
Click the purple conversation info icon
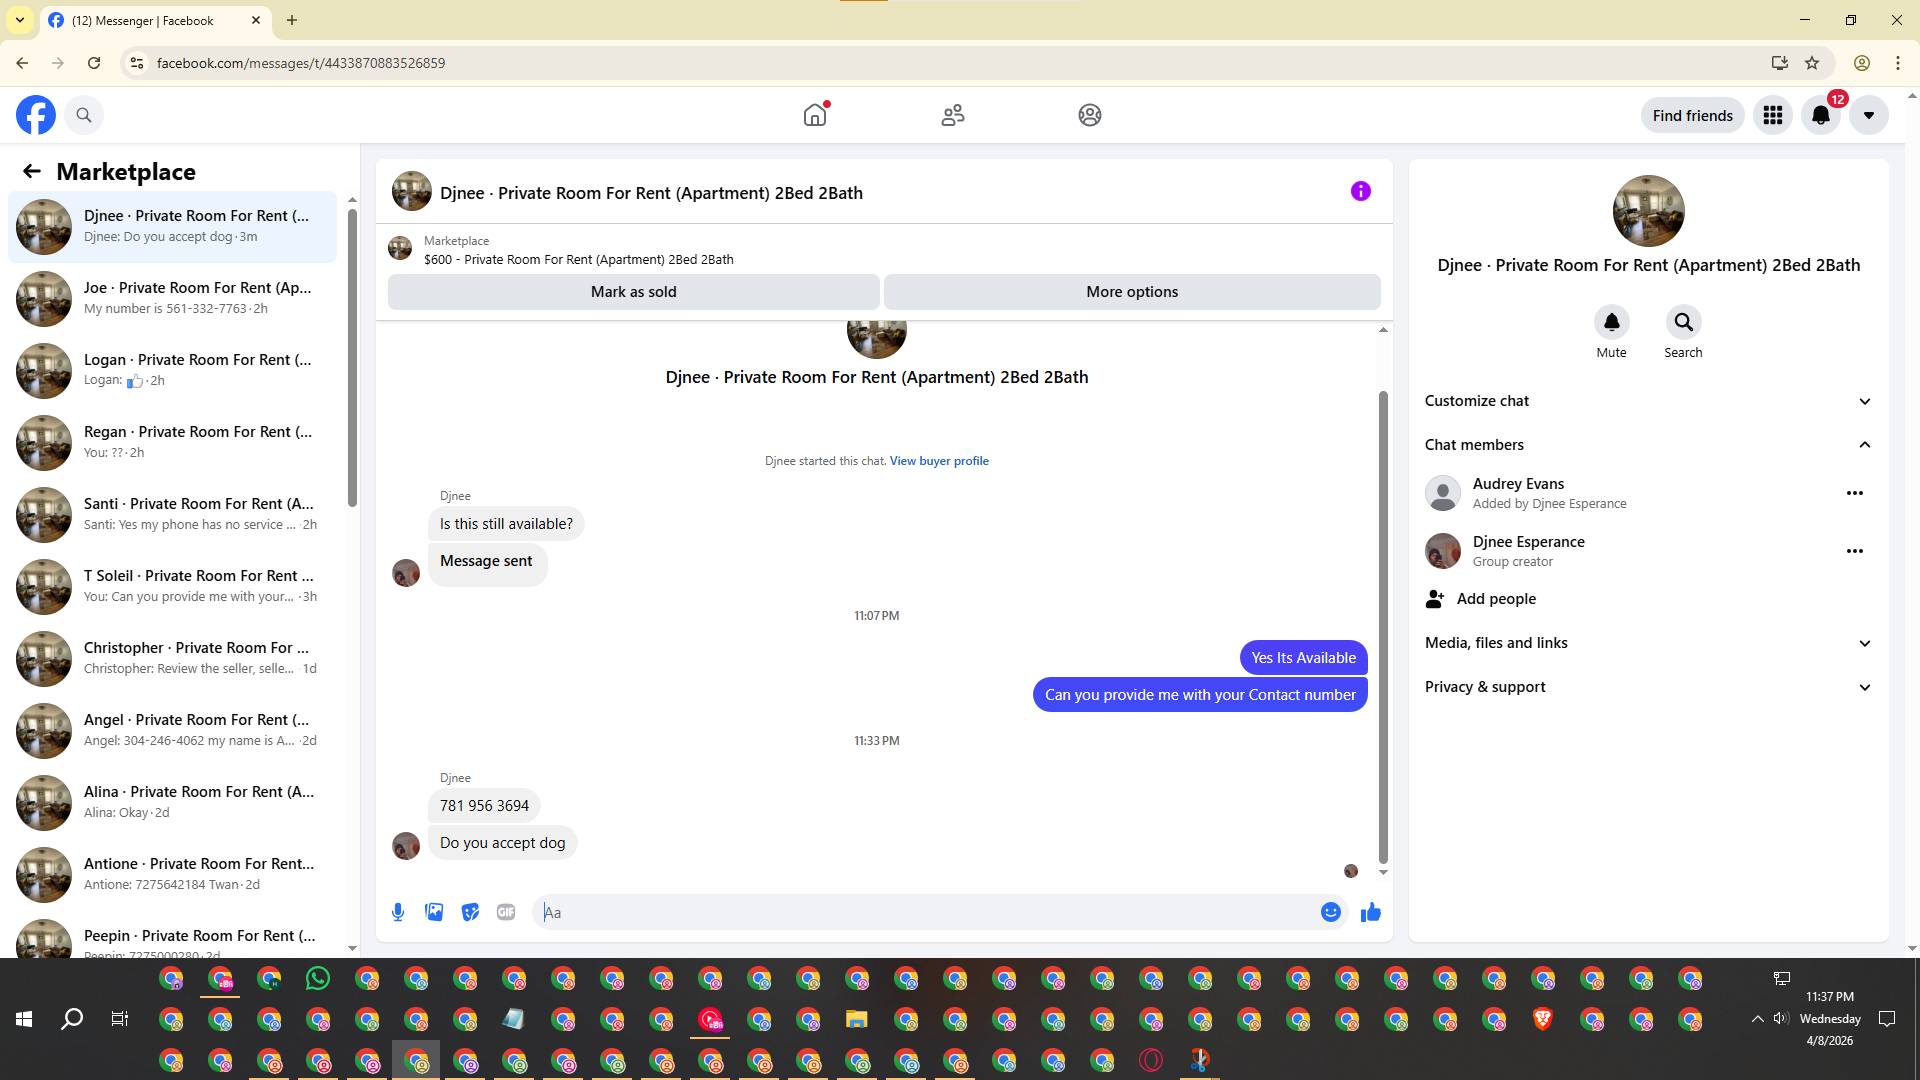(1360, 191)
